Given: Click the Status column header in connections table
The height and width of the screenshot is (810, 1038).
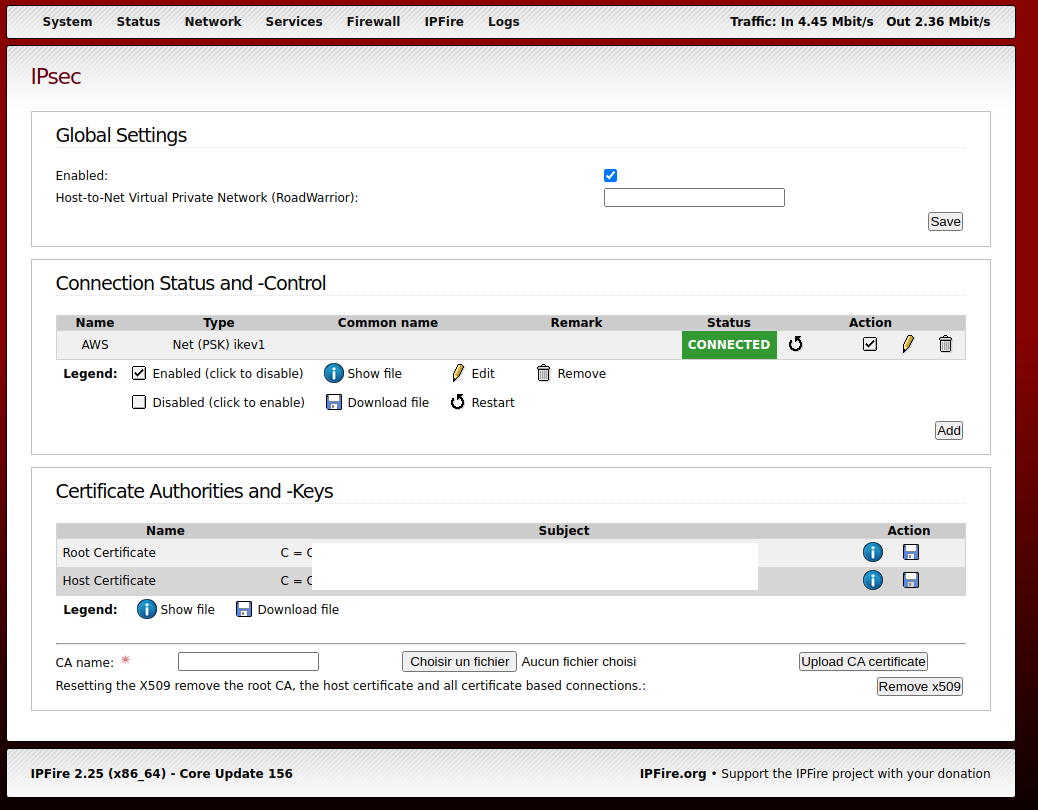Looking at the screenshot, I should 729,322.
